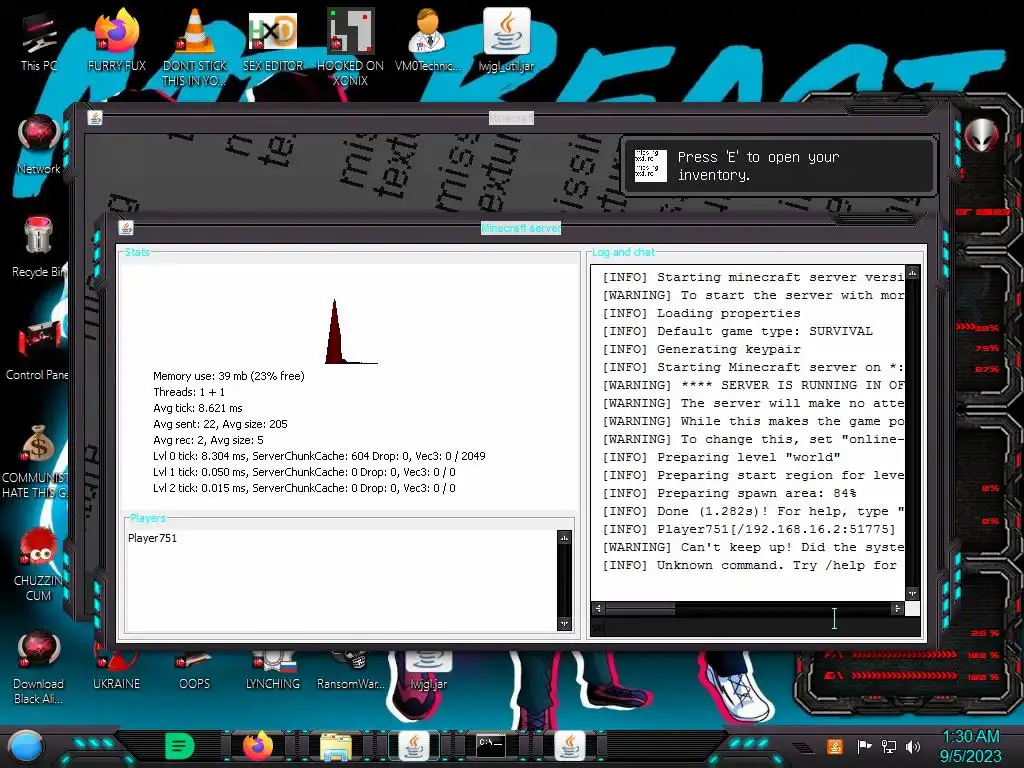Open File Explorer from the taskbar
The image size is (1024, 768).
pyautogui.click(x=336, y=746)
